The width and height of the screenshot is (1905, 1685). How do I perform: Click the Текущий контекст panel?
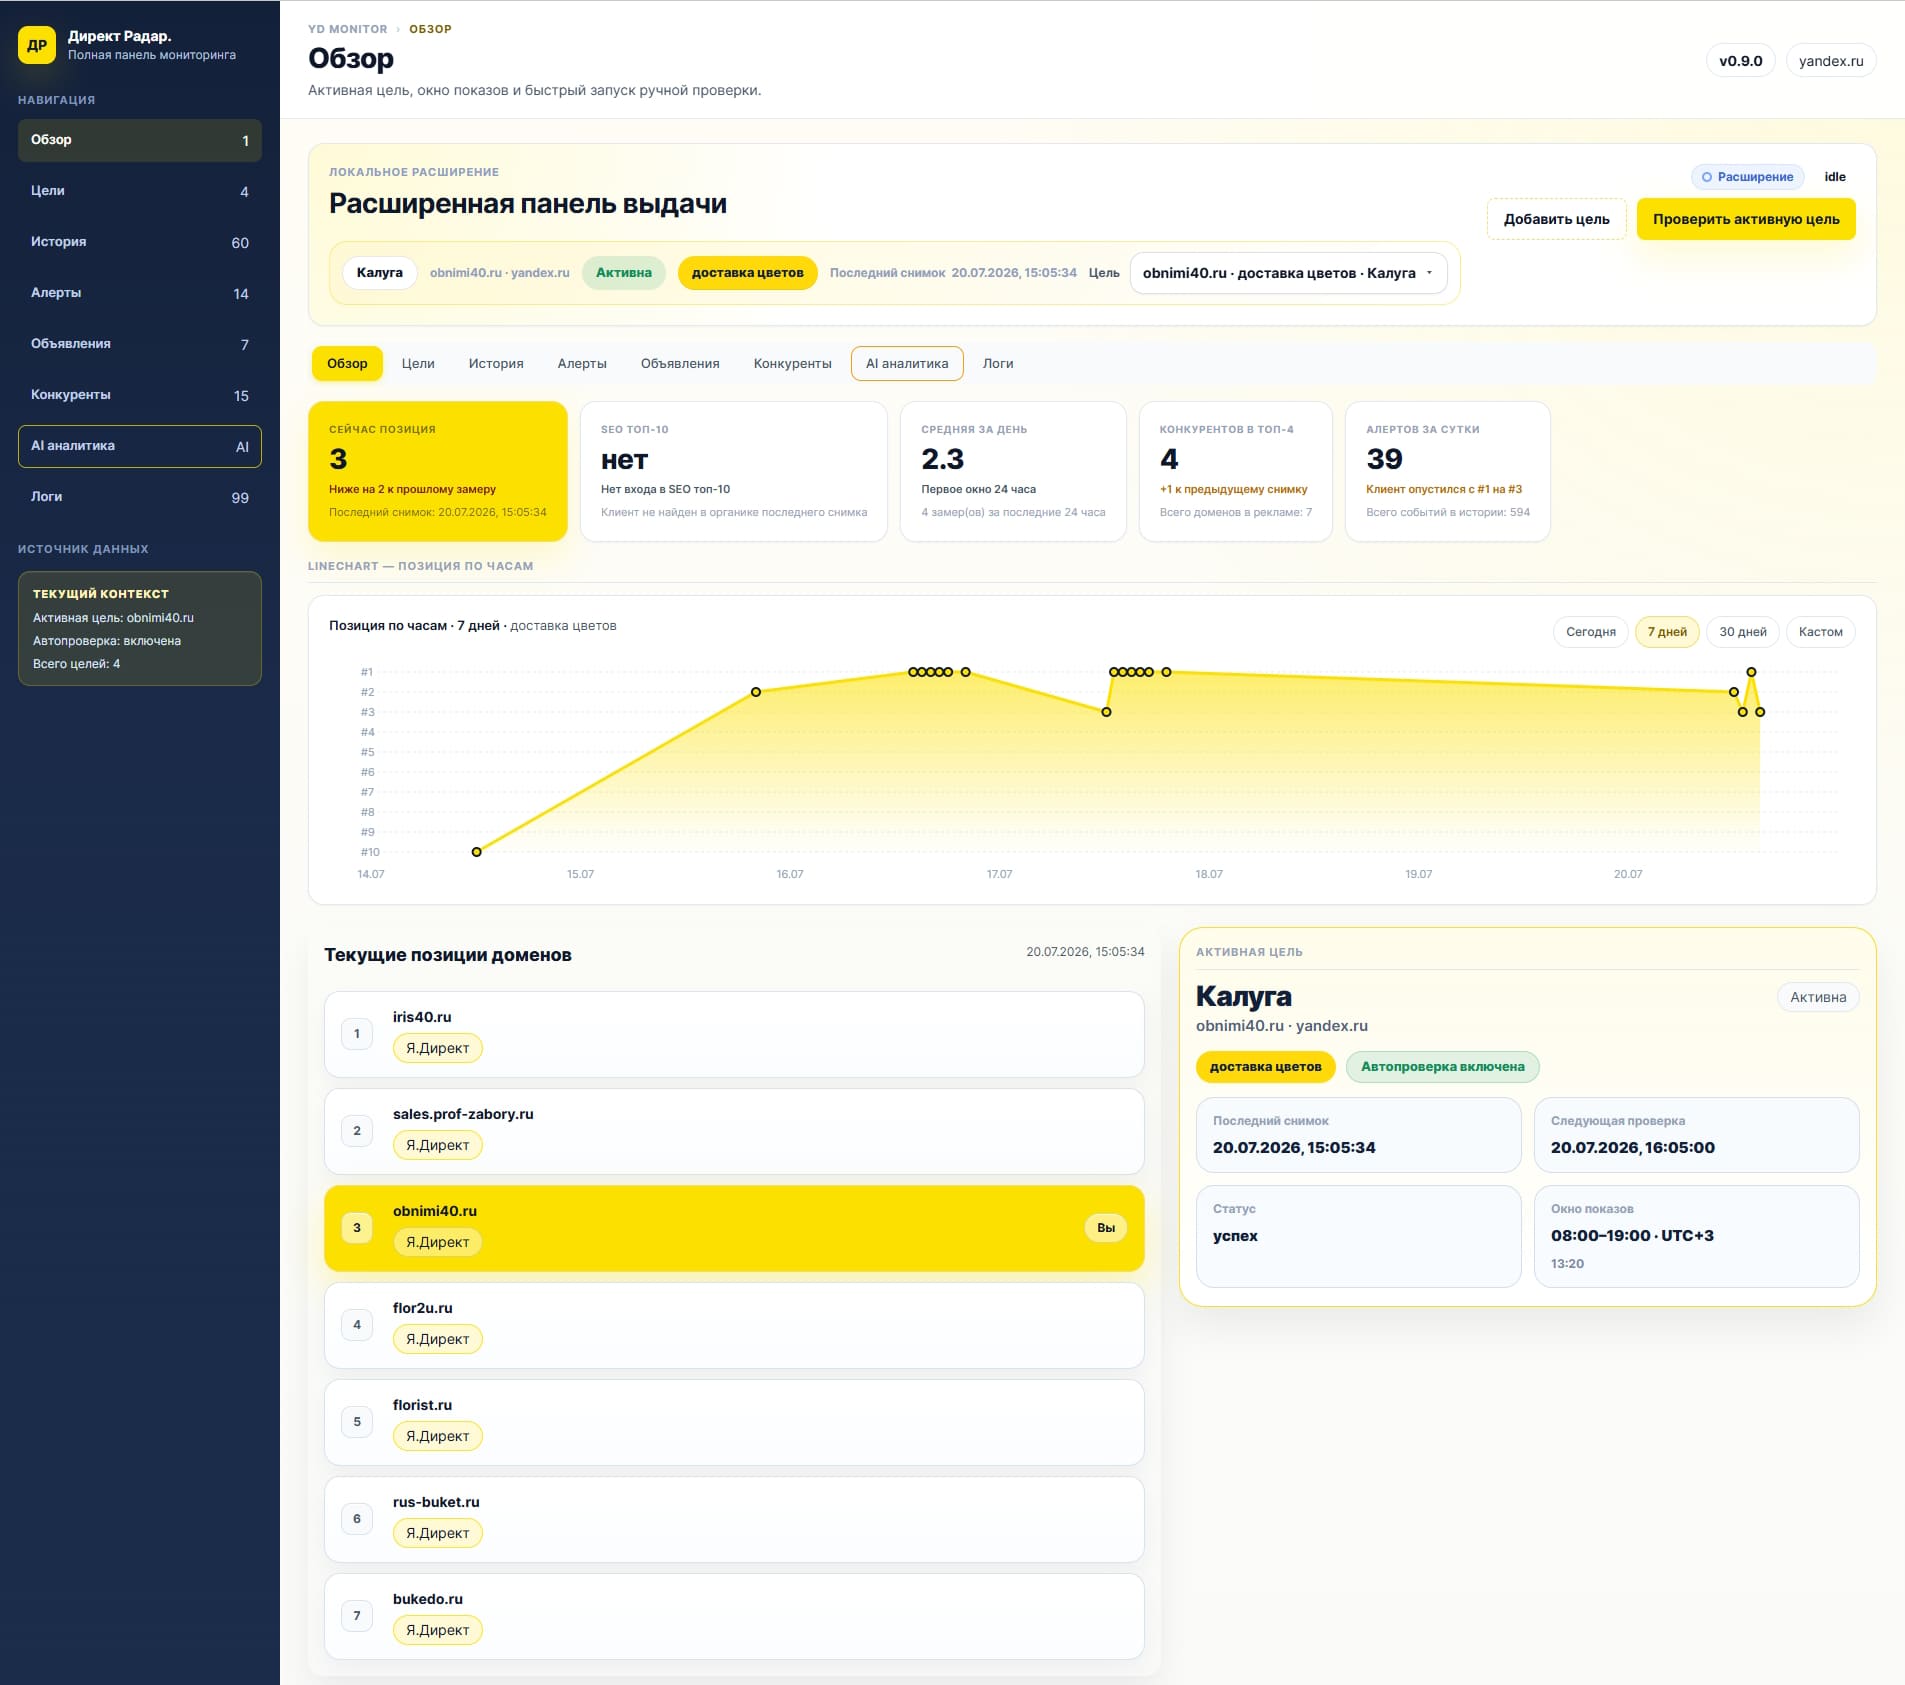tap(140, 628)
